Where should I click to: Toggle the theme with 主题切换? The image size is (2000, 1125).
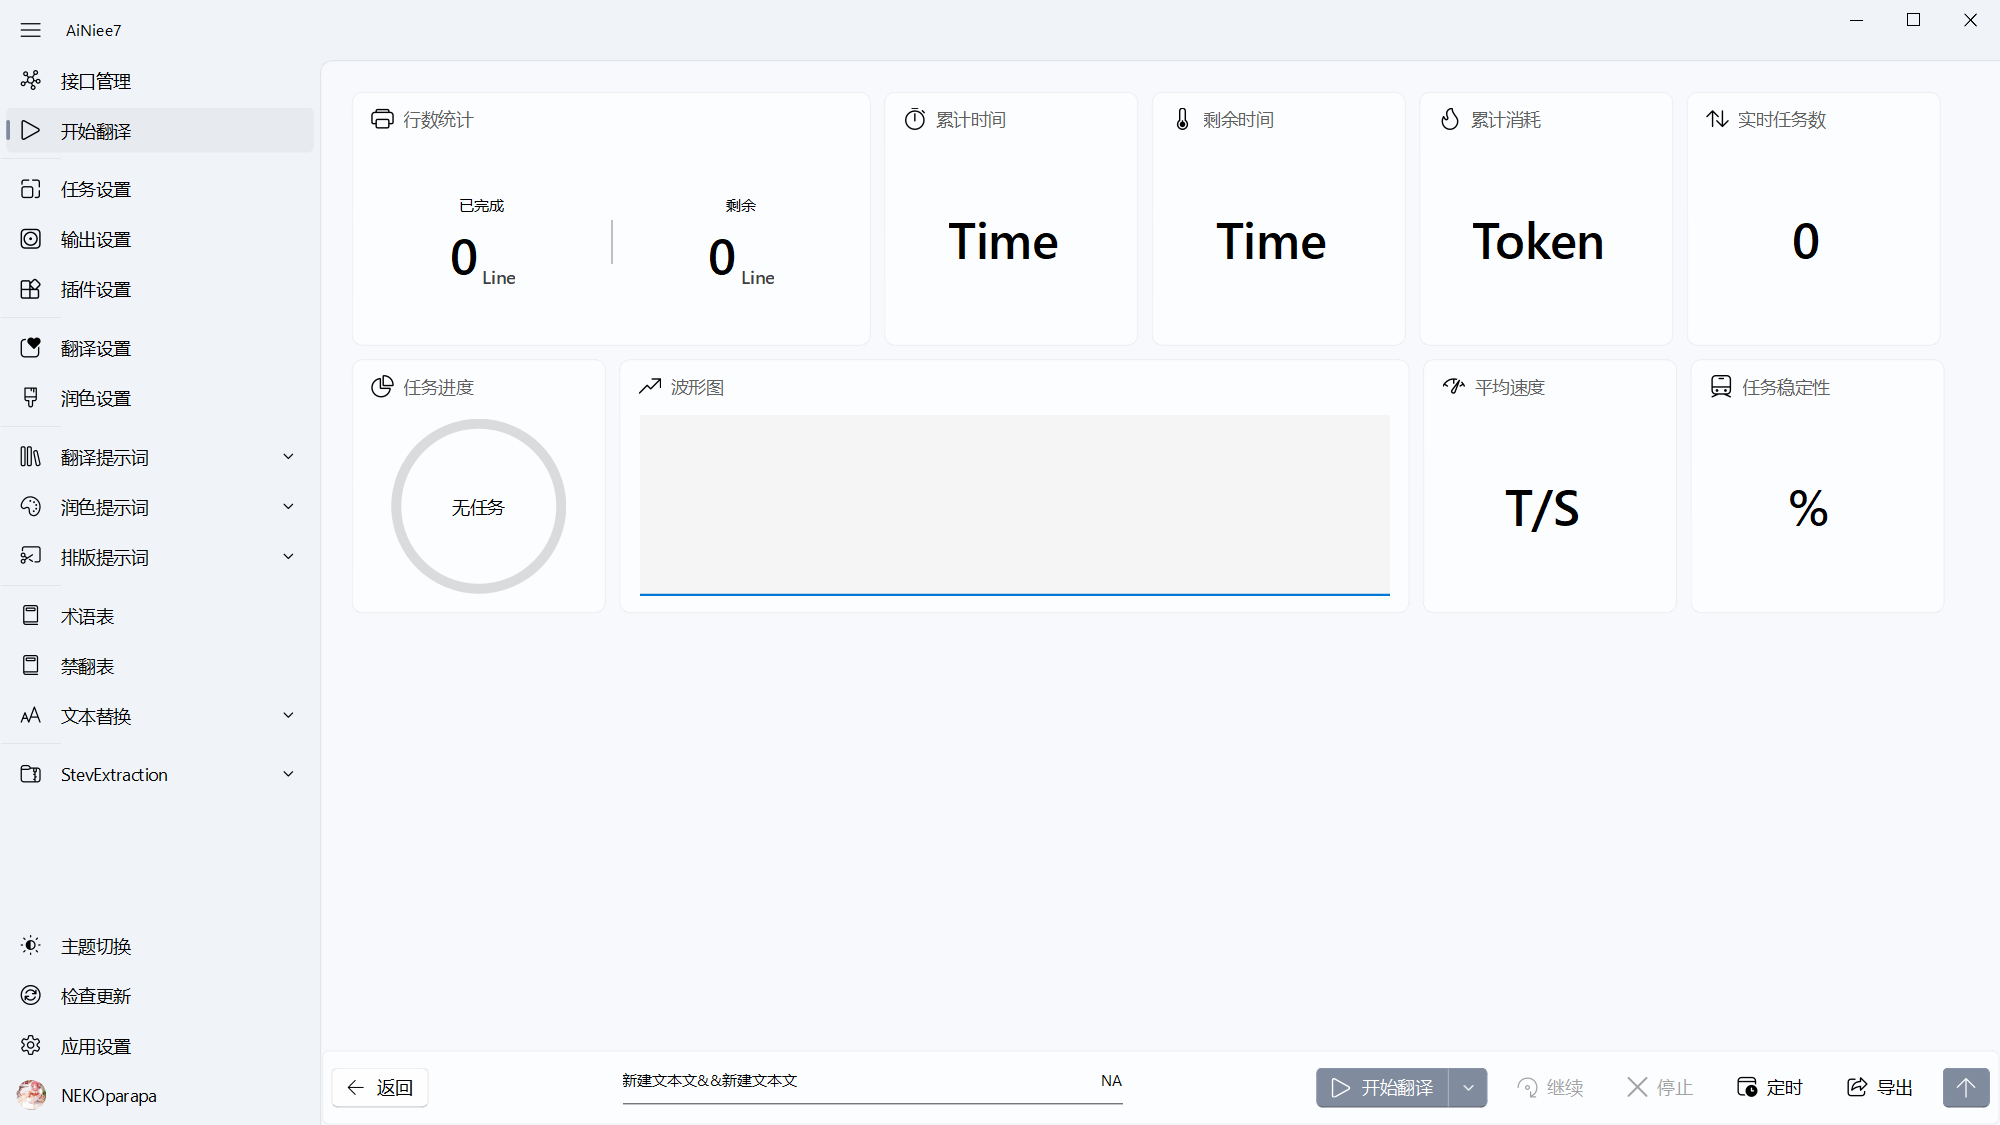(x=95, y=946)
